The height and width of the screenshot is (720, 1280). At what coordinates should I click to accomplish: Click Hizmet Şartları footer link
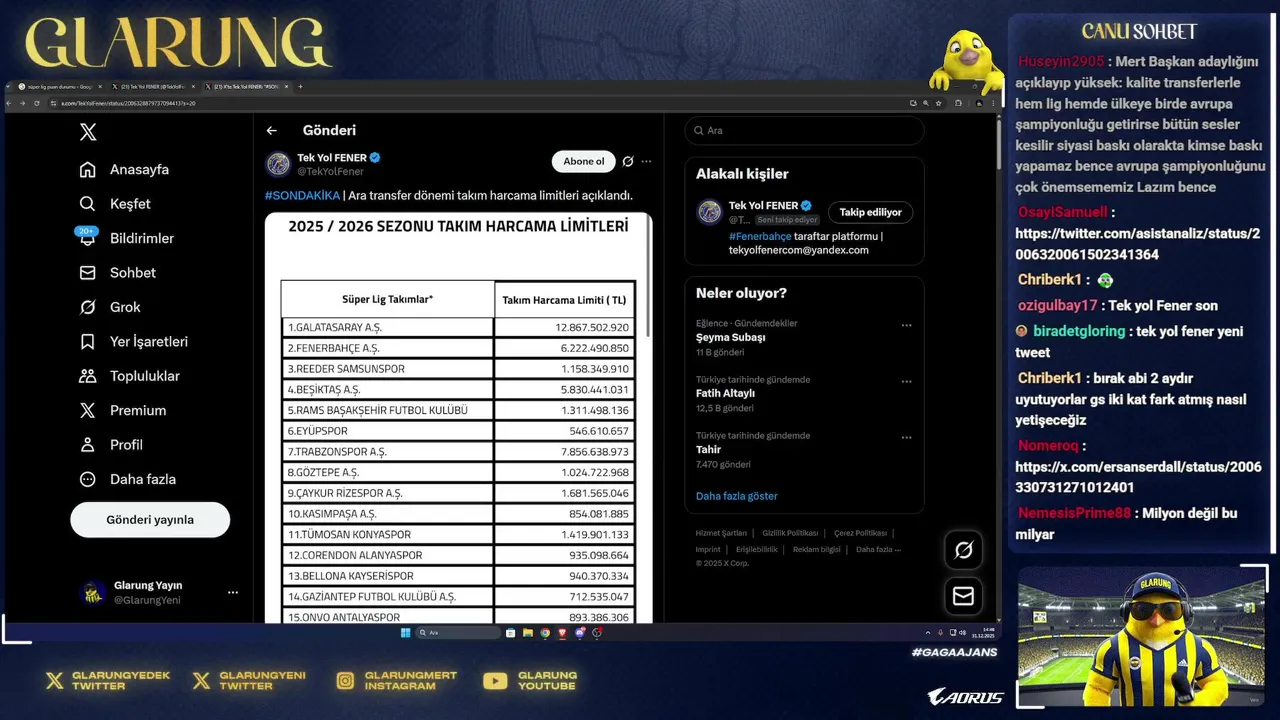point(721,533)
